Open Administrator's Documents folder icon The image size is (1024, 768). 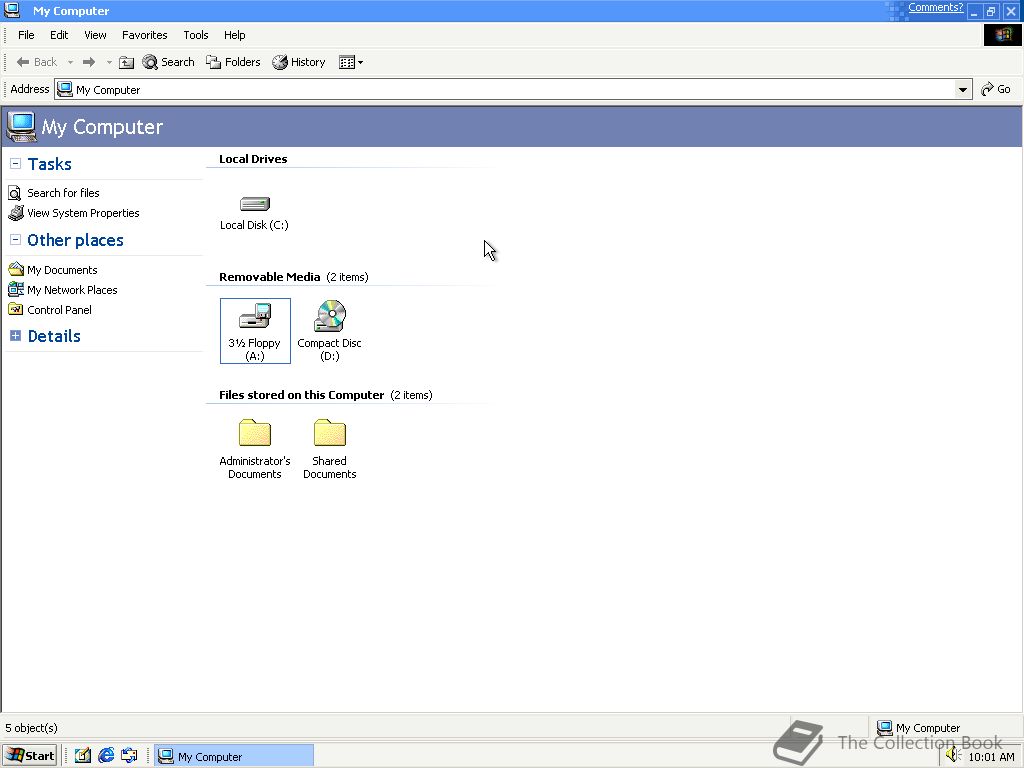point(255,433)
